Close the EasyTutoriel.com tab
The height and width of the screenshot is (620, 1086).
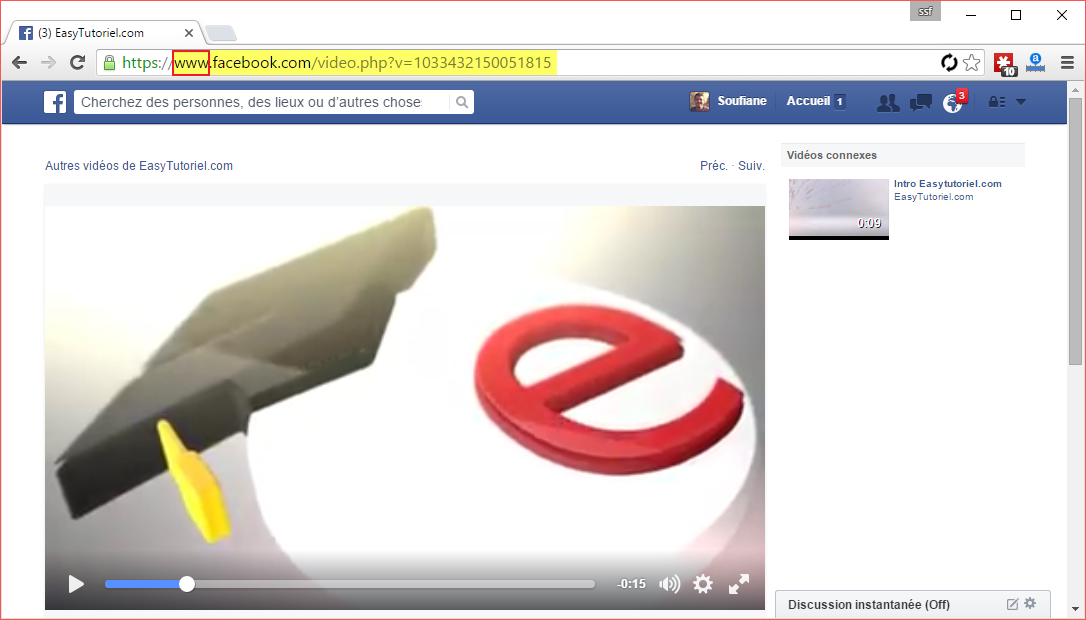[189, 33]
